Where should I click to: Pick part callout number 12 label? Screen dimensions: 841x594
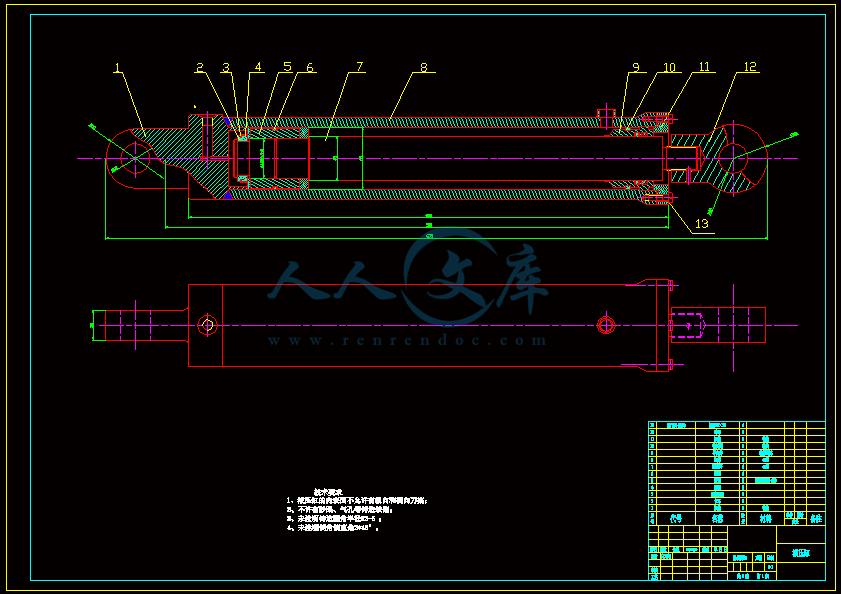pos(750,67)
